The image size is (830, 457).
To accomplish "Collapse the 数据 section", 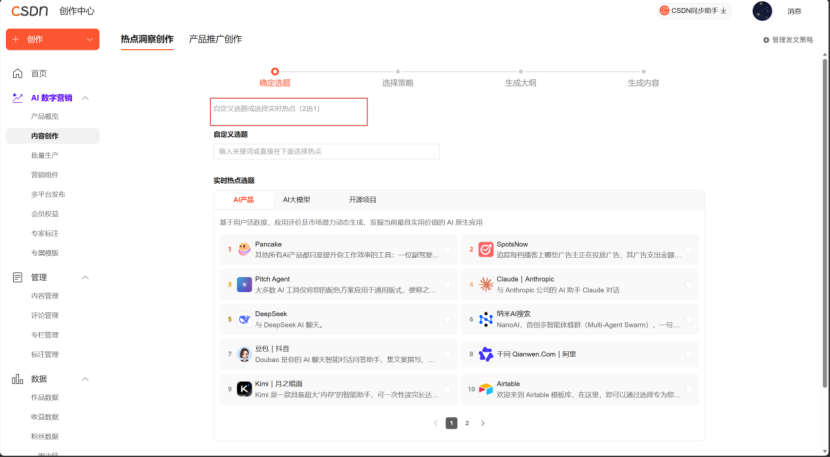I will coord(85,379).
